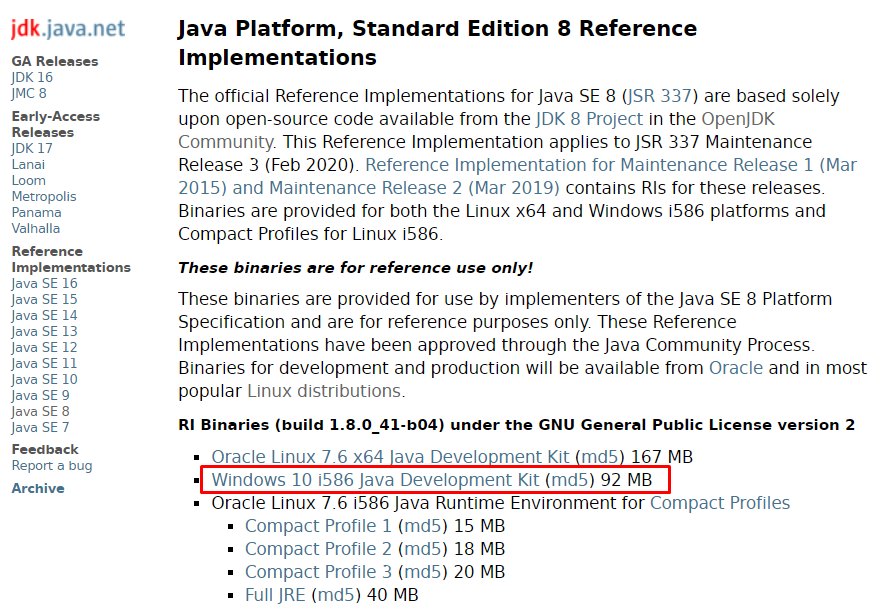The image size is (878, 615).
Task: Download the Windows 10 i586 Java Development Kit
Action: [x=375, y=481]
